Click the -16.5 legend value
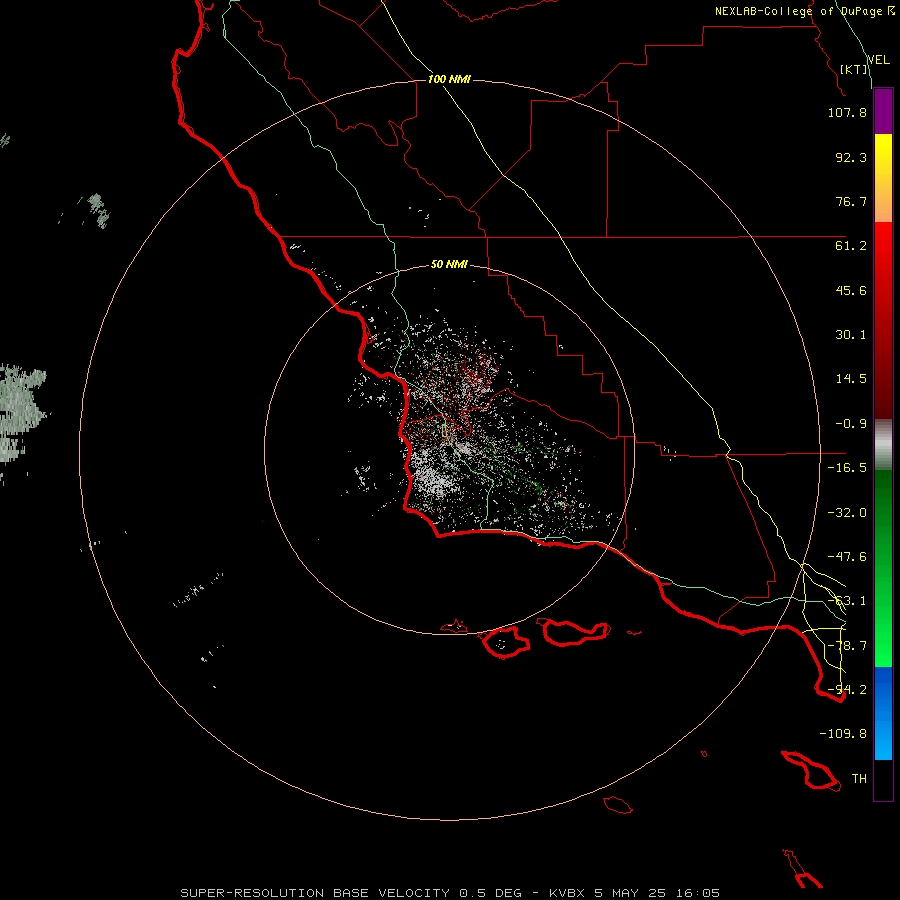 point(847,468)
